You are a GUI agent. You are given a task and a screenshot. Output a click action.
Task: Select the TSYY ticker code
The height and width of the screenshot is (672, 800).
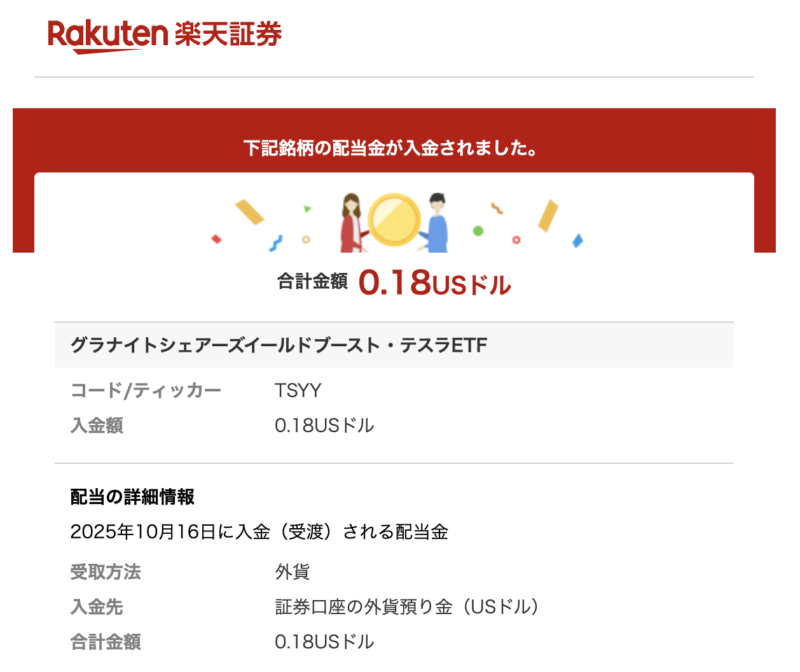click(297, 390)
